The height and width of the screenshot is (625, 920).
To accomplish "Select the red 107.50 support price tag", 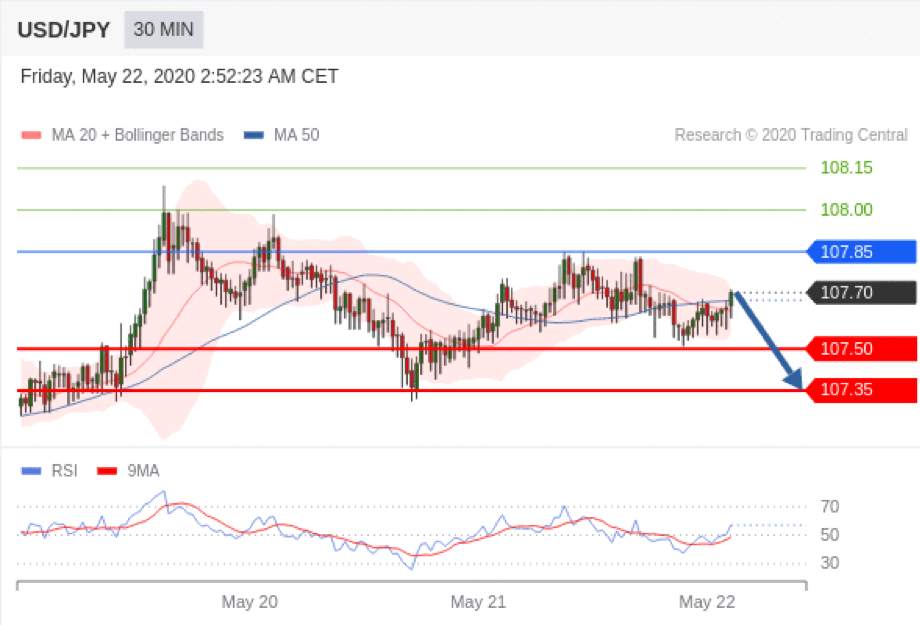I will (861, 349).
